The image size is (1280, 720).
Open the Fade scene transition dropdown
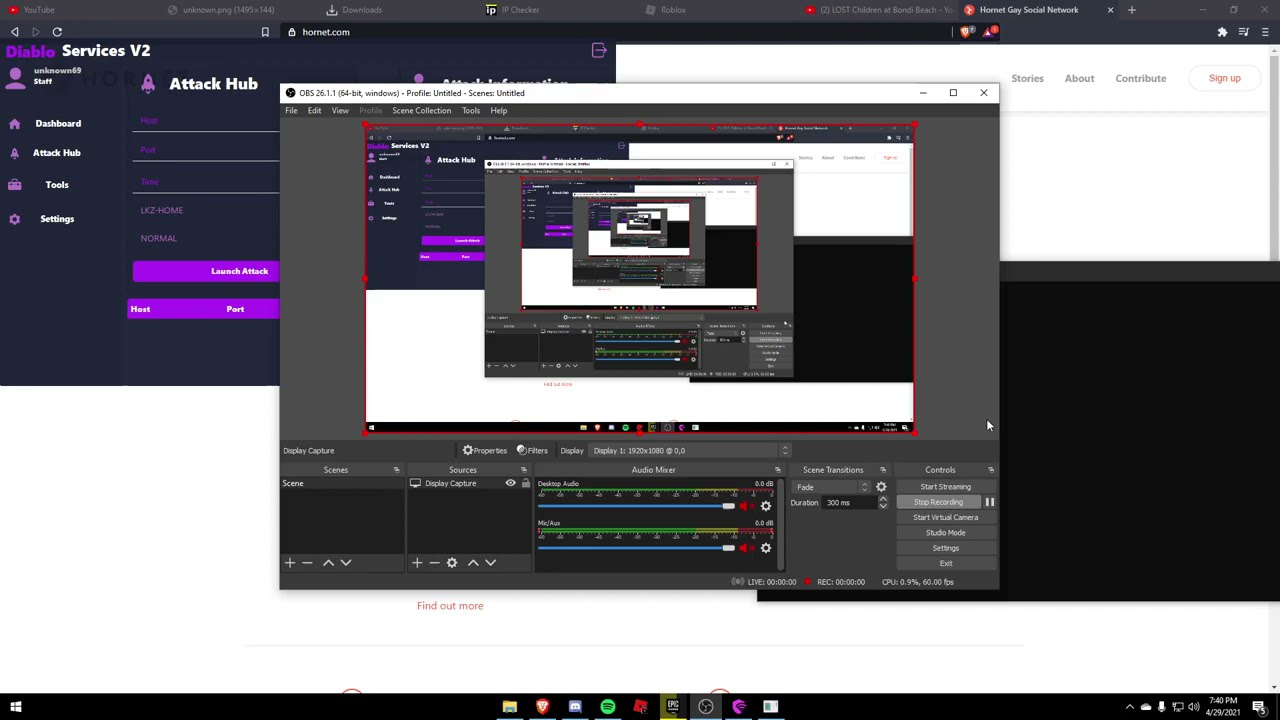coord(831,487)
